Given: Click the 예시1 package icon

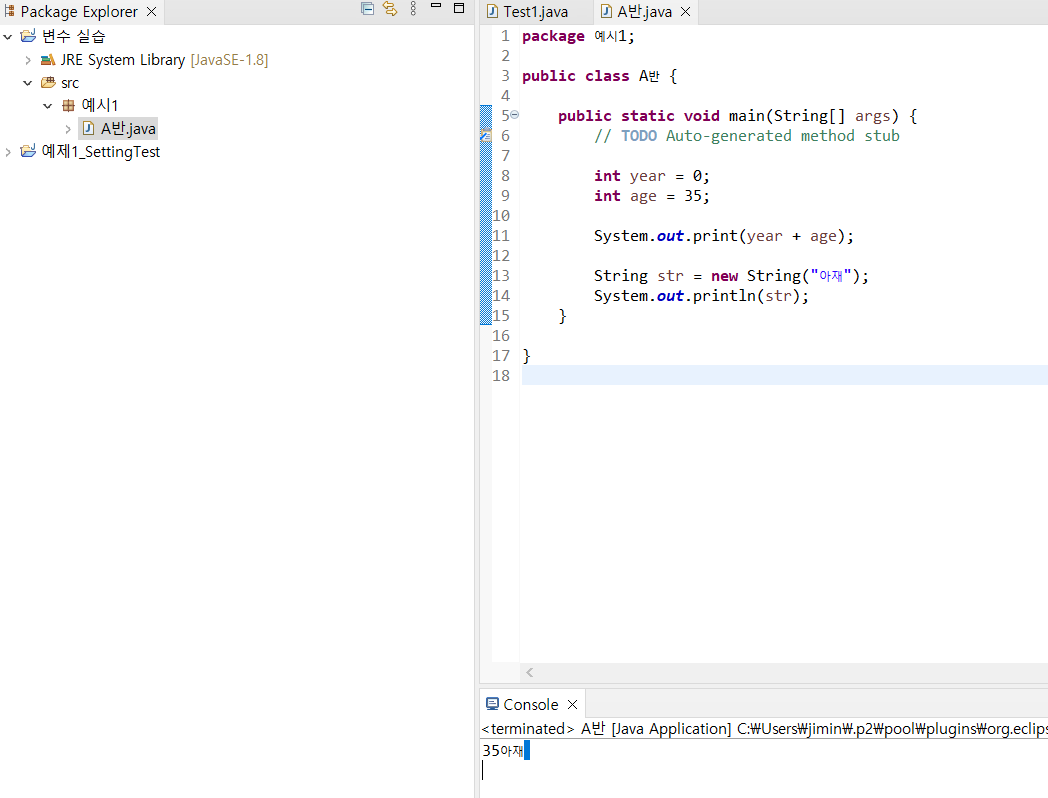Looking at the screenshot, I should [x=68, y=106].
